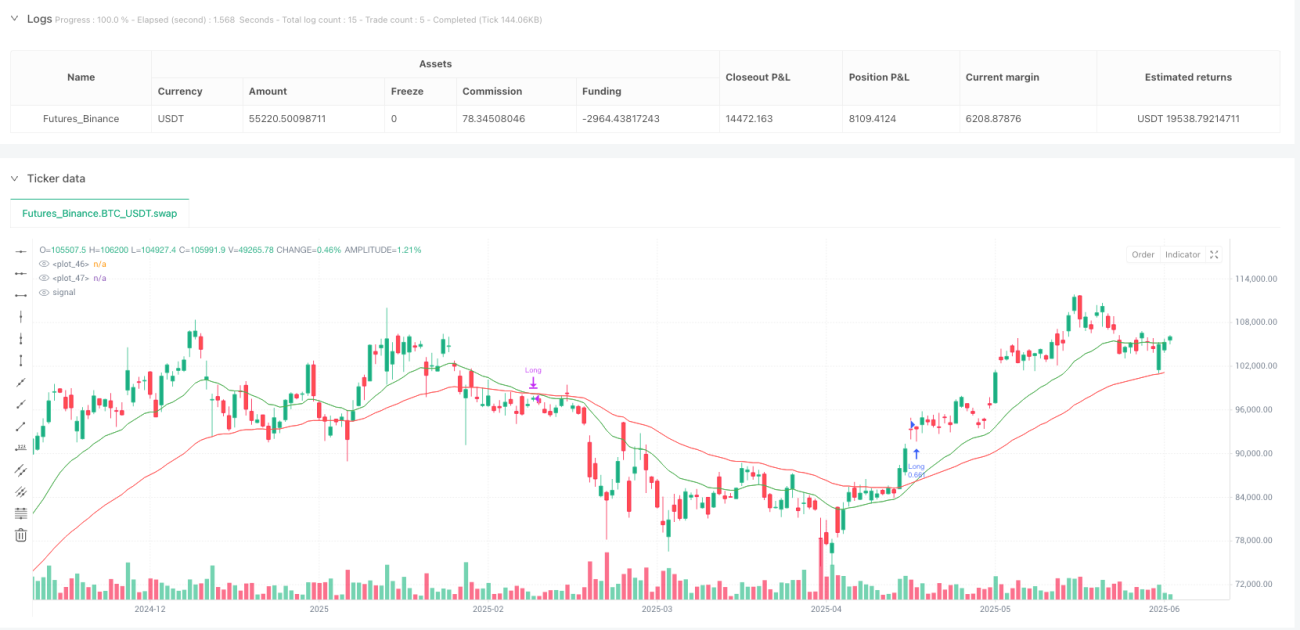Select the Fibonacci lines tool icon
Screen dimensions: 1300x630
click(21, 513)
